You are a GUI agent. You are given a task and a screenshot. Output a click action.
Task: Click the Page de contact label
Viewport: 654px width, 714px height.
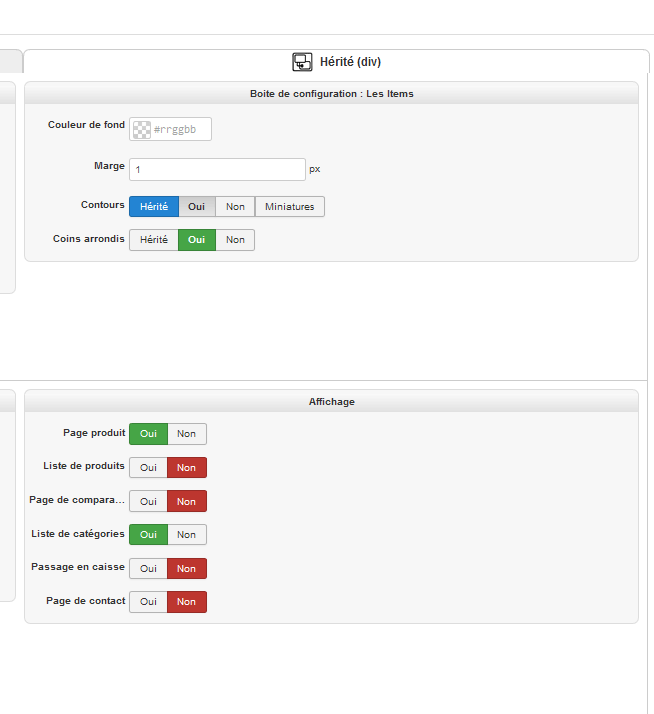pos(86,601)
